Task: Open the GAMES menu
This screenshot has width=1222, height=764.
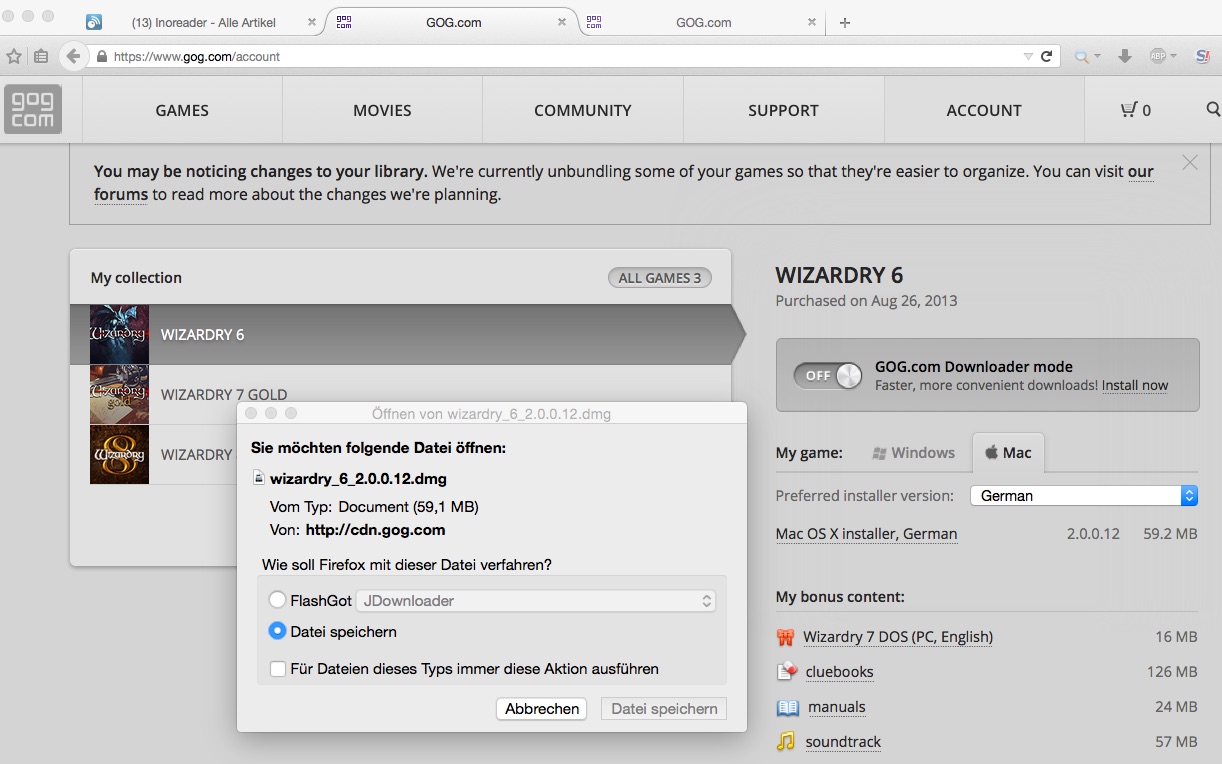Action: pos(182,110)
